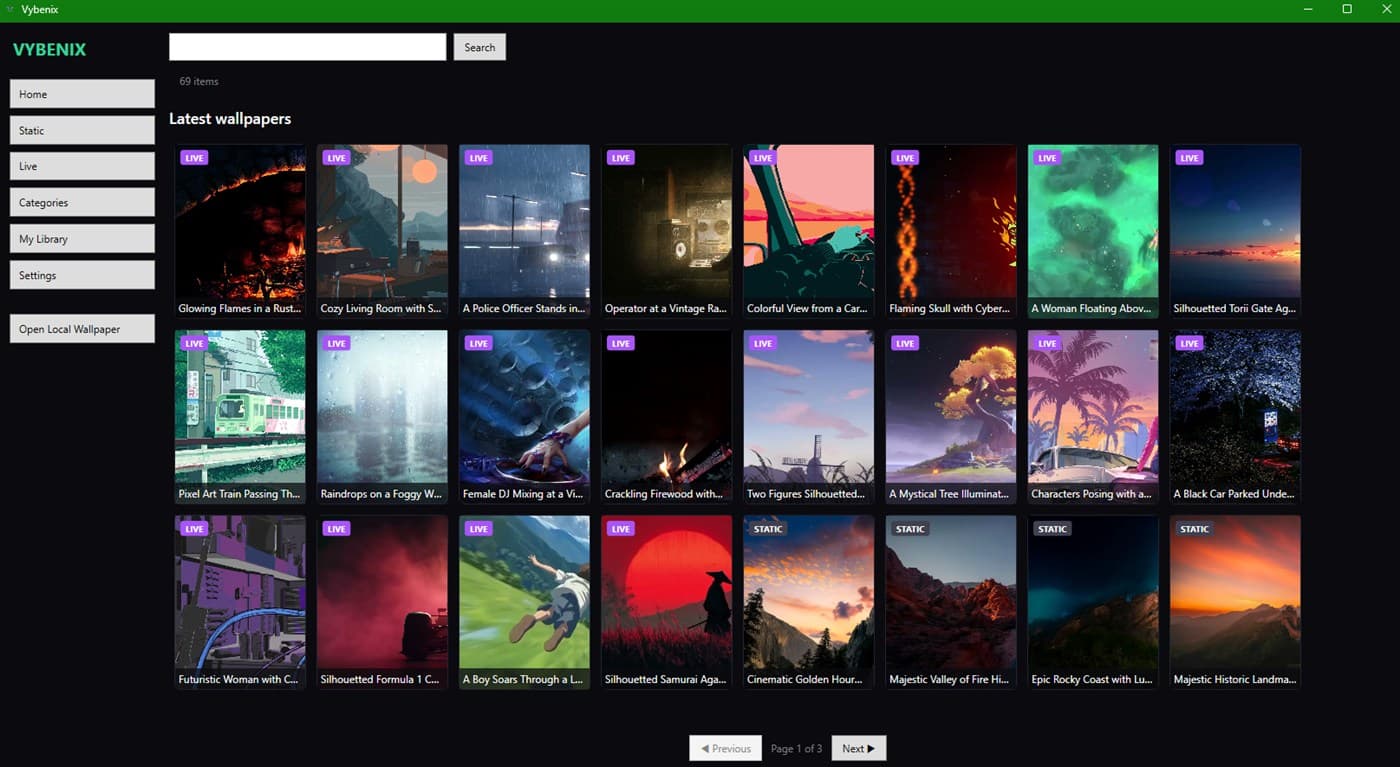Open Majestic Historic Landmark wallpaper
This screenshot has width=1400, height=767.
point(1235,602)
